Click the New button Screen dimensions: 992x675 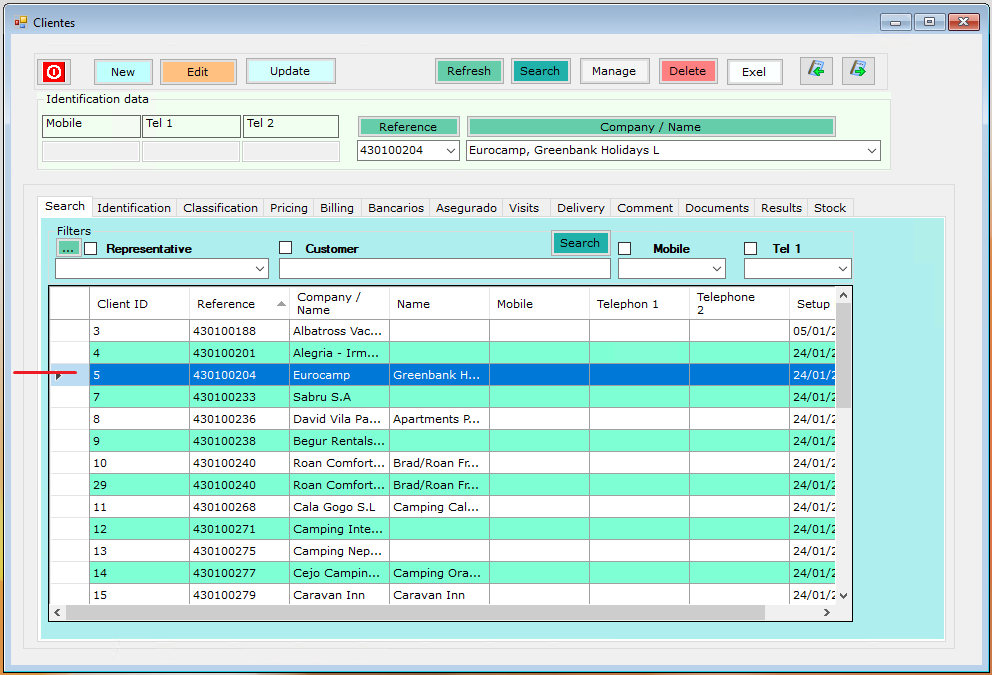coord(123,71)
